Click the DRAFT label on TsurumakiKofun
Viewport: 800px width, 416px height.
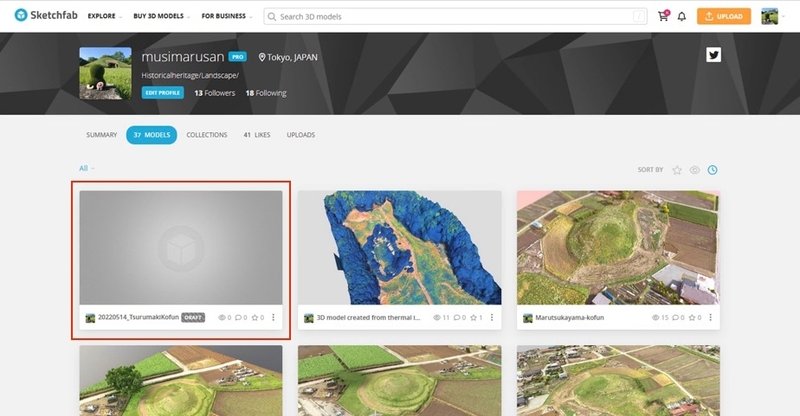click(193, 317)
